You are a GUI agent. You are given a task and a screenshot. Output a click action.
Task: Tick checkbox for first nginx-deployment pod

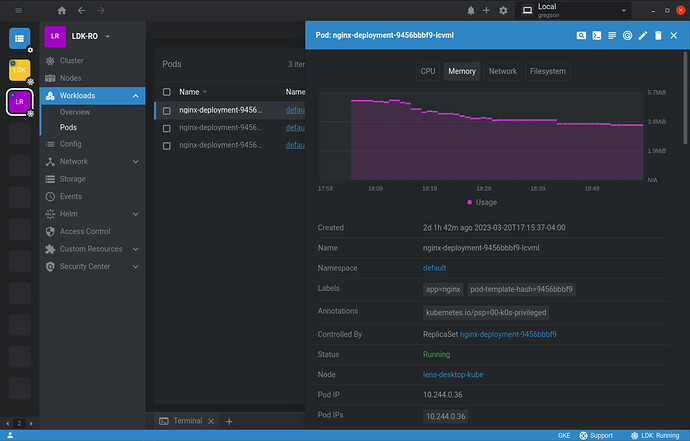click(167, 110)
